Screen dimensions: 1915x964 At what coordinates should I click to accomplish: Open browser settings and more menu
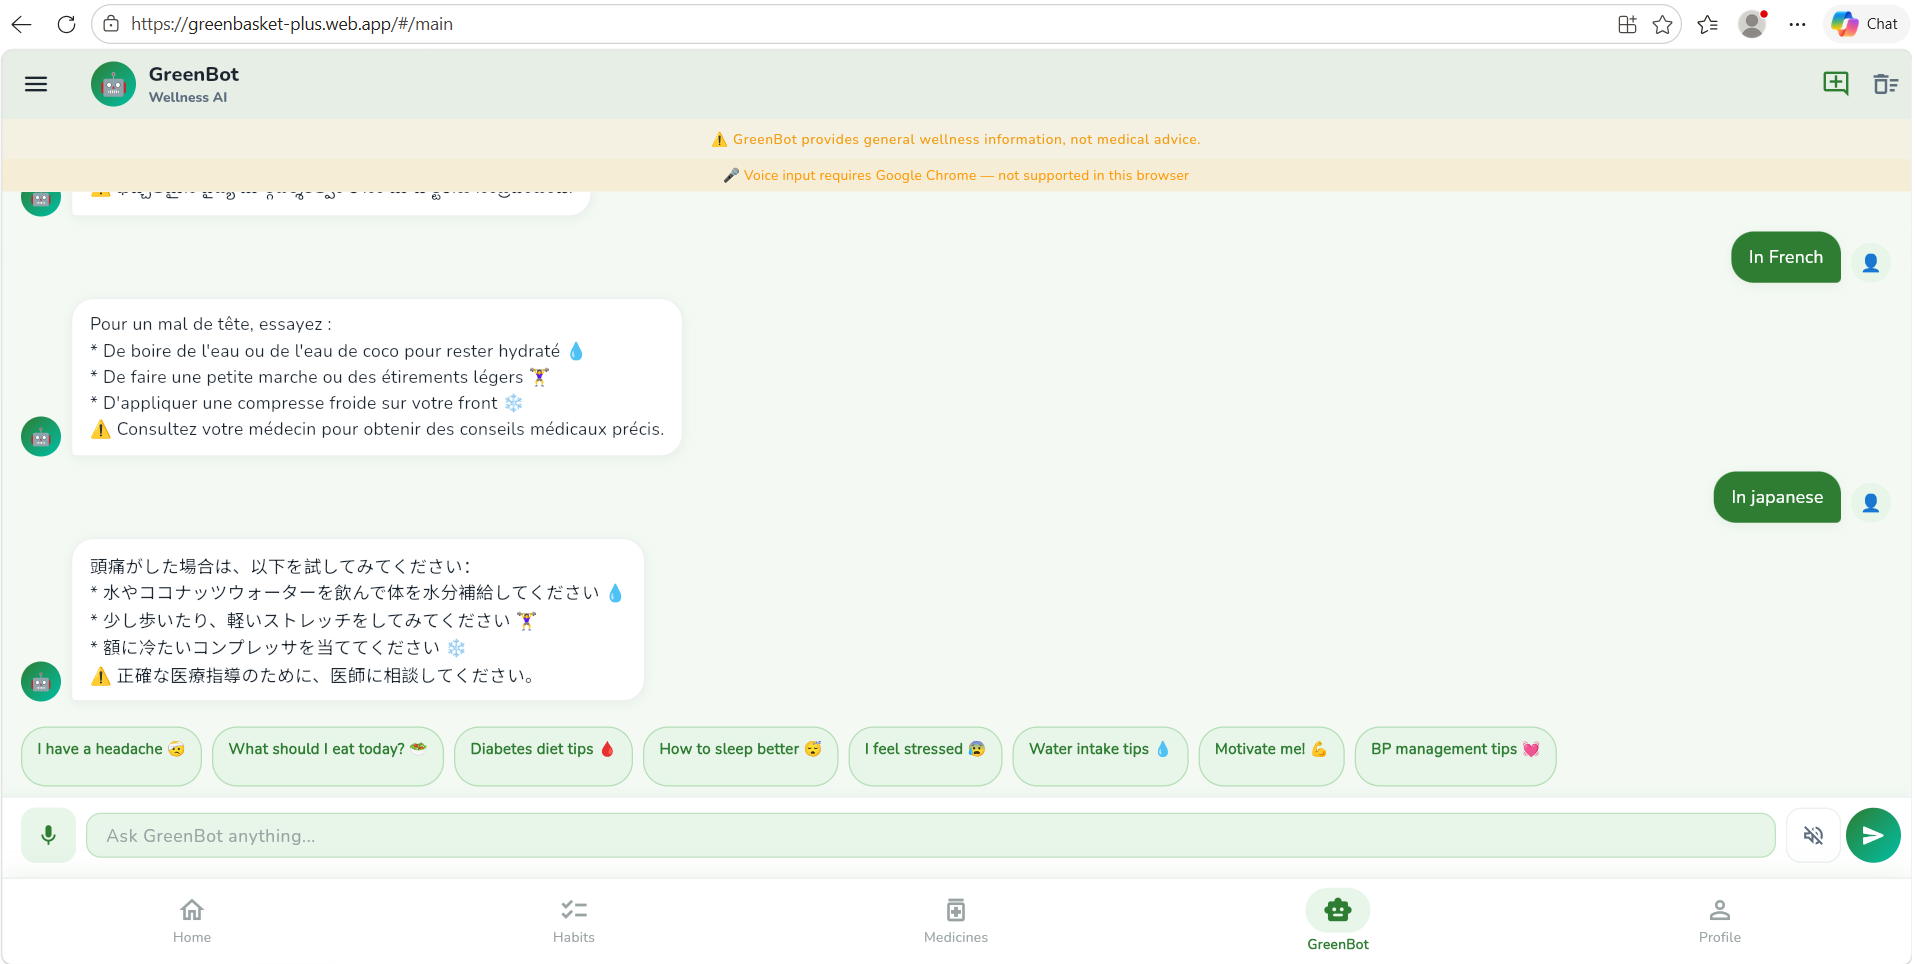[1797, 24]
